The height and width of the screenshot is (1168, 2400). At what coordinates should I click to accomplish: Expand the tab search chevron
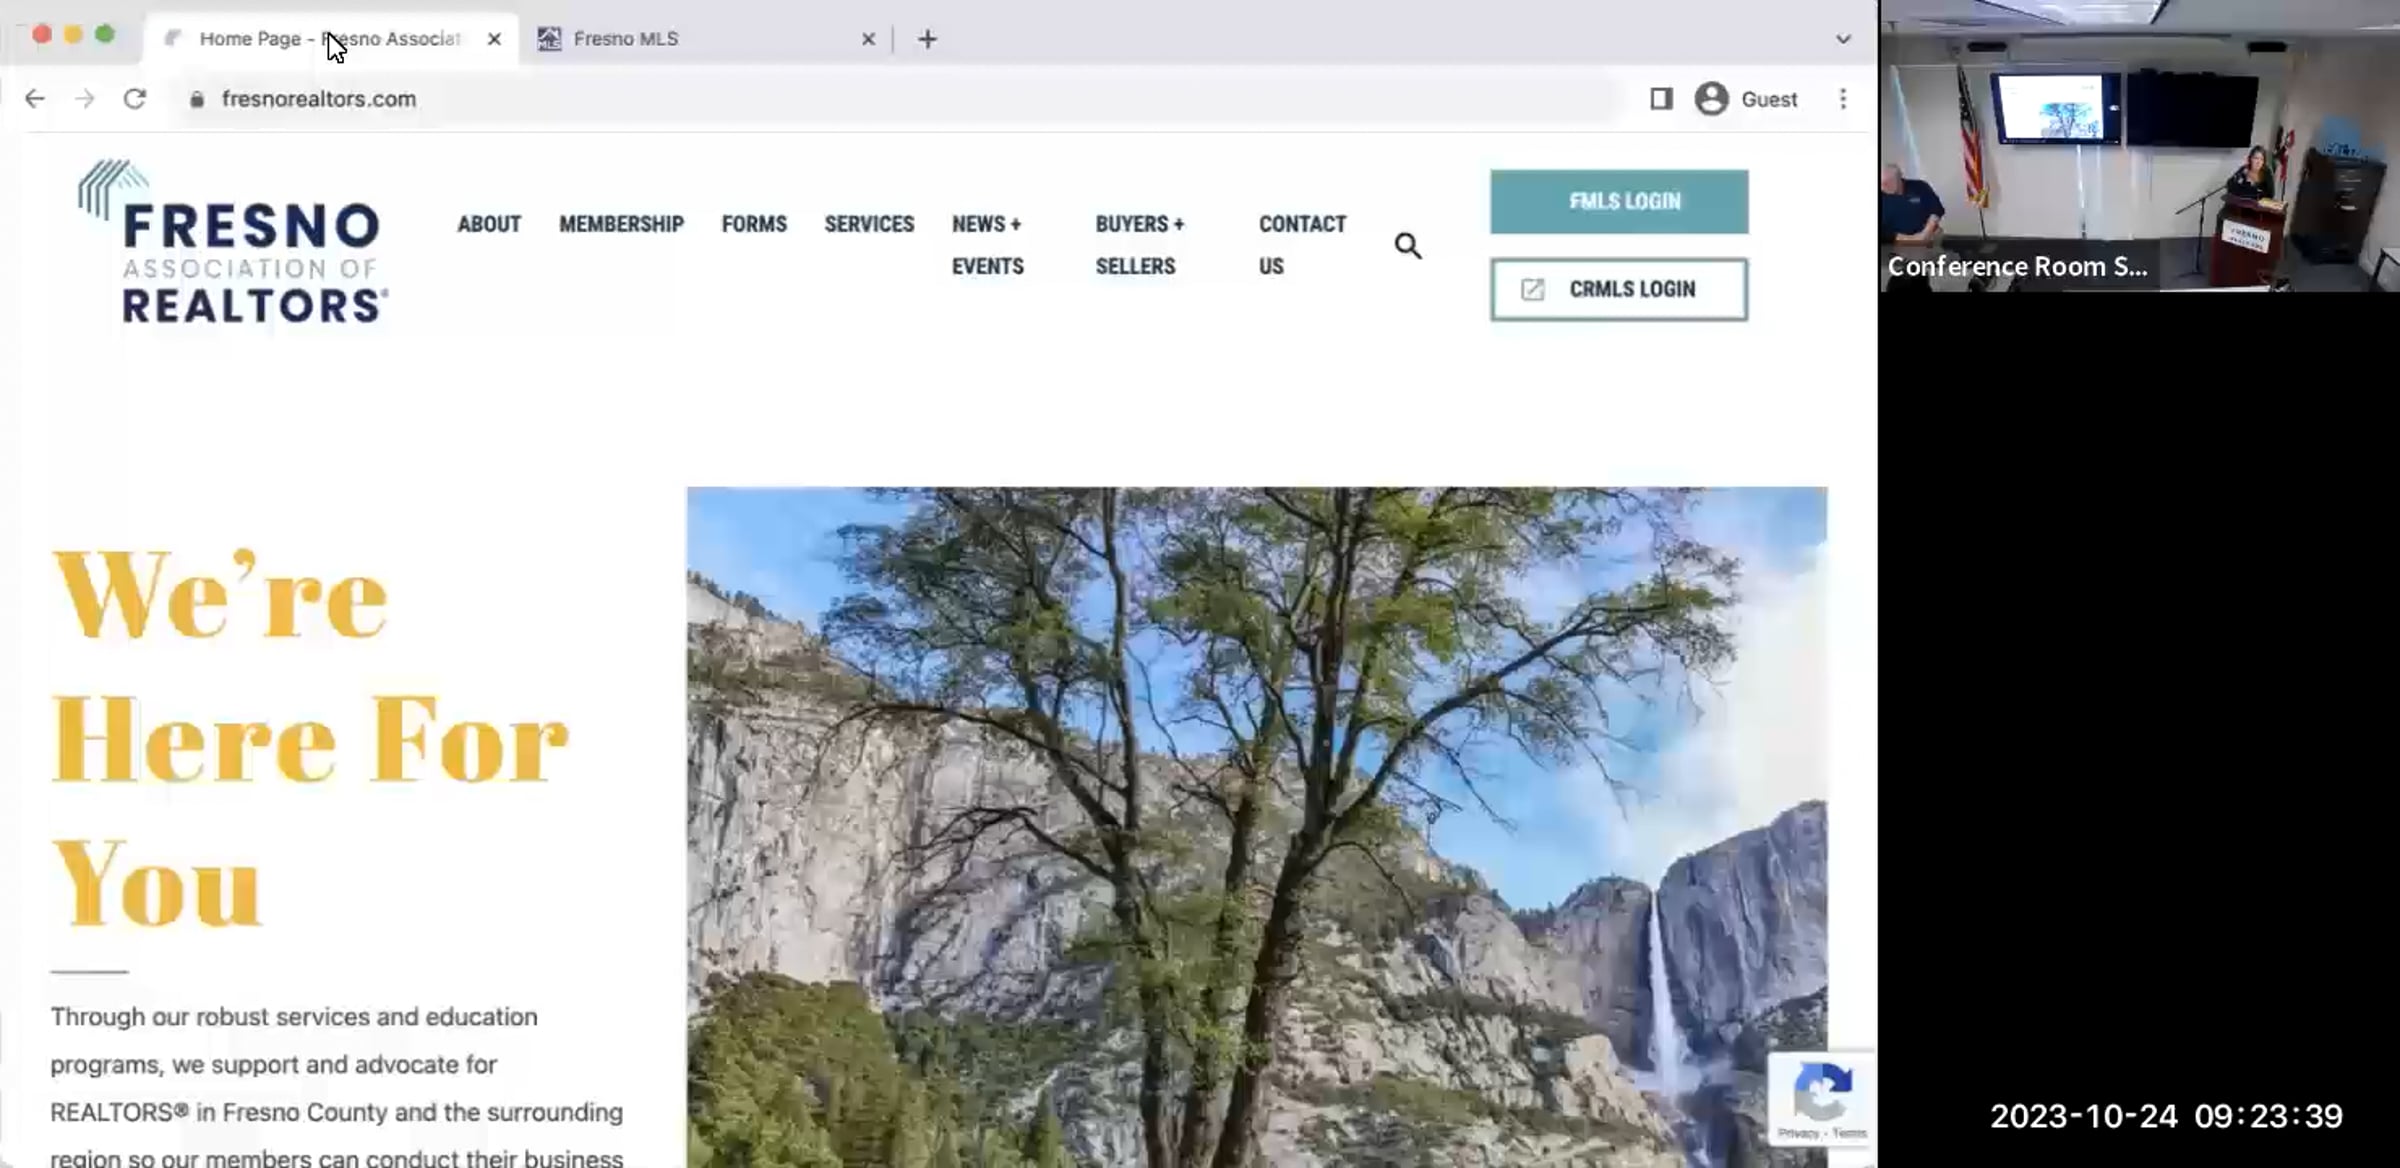tap(1843, 39)
